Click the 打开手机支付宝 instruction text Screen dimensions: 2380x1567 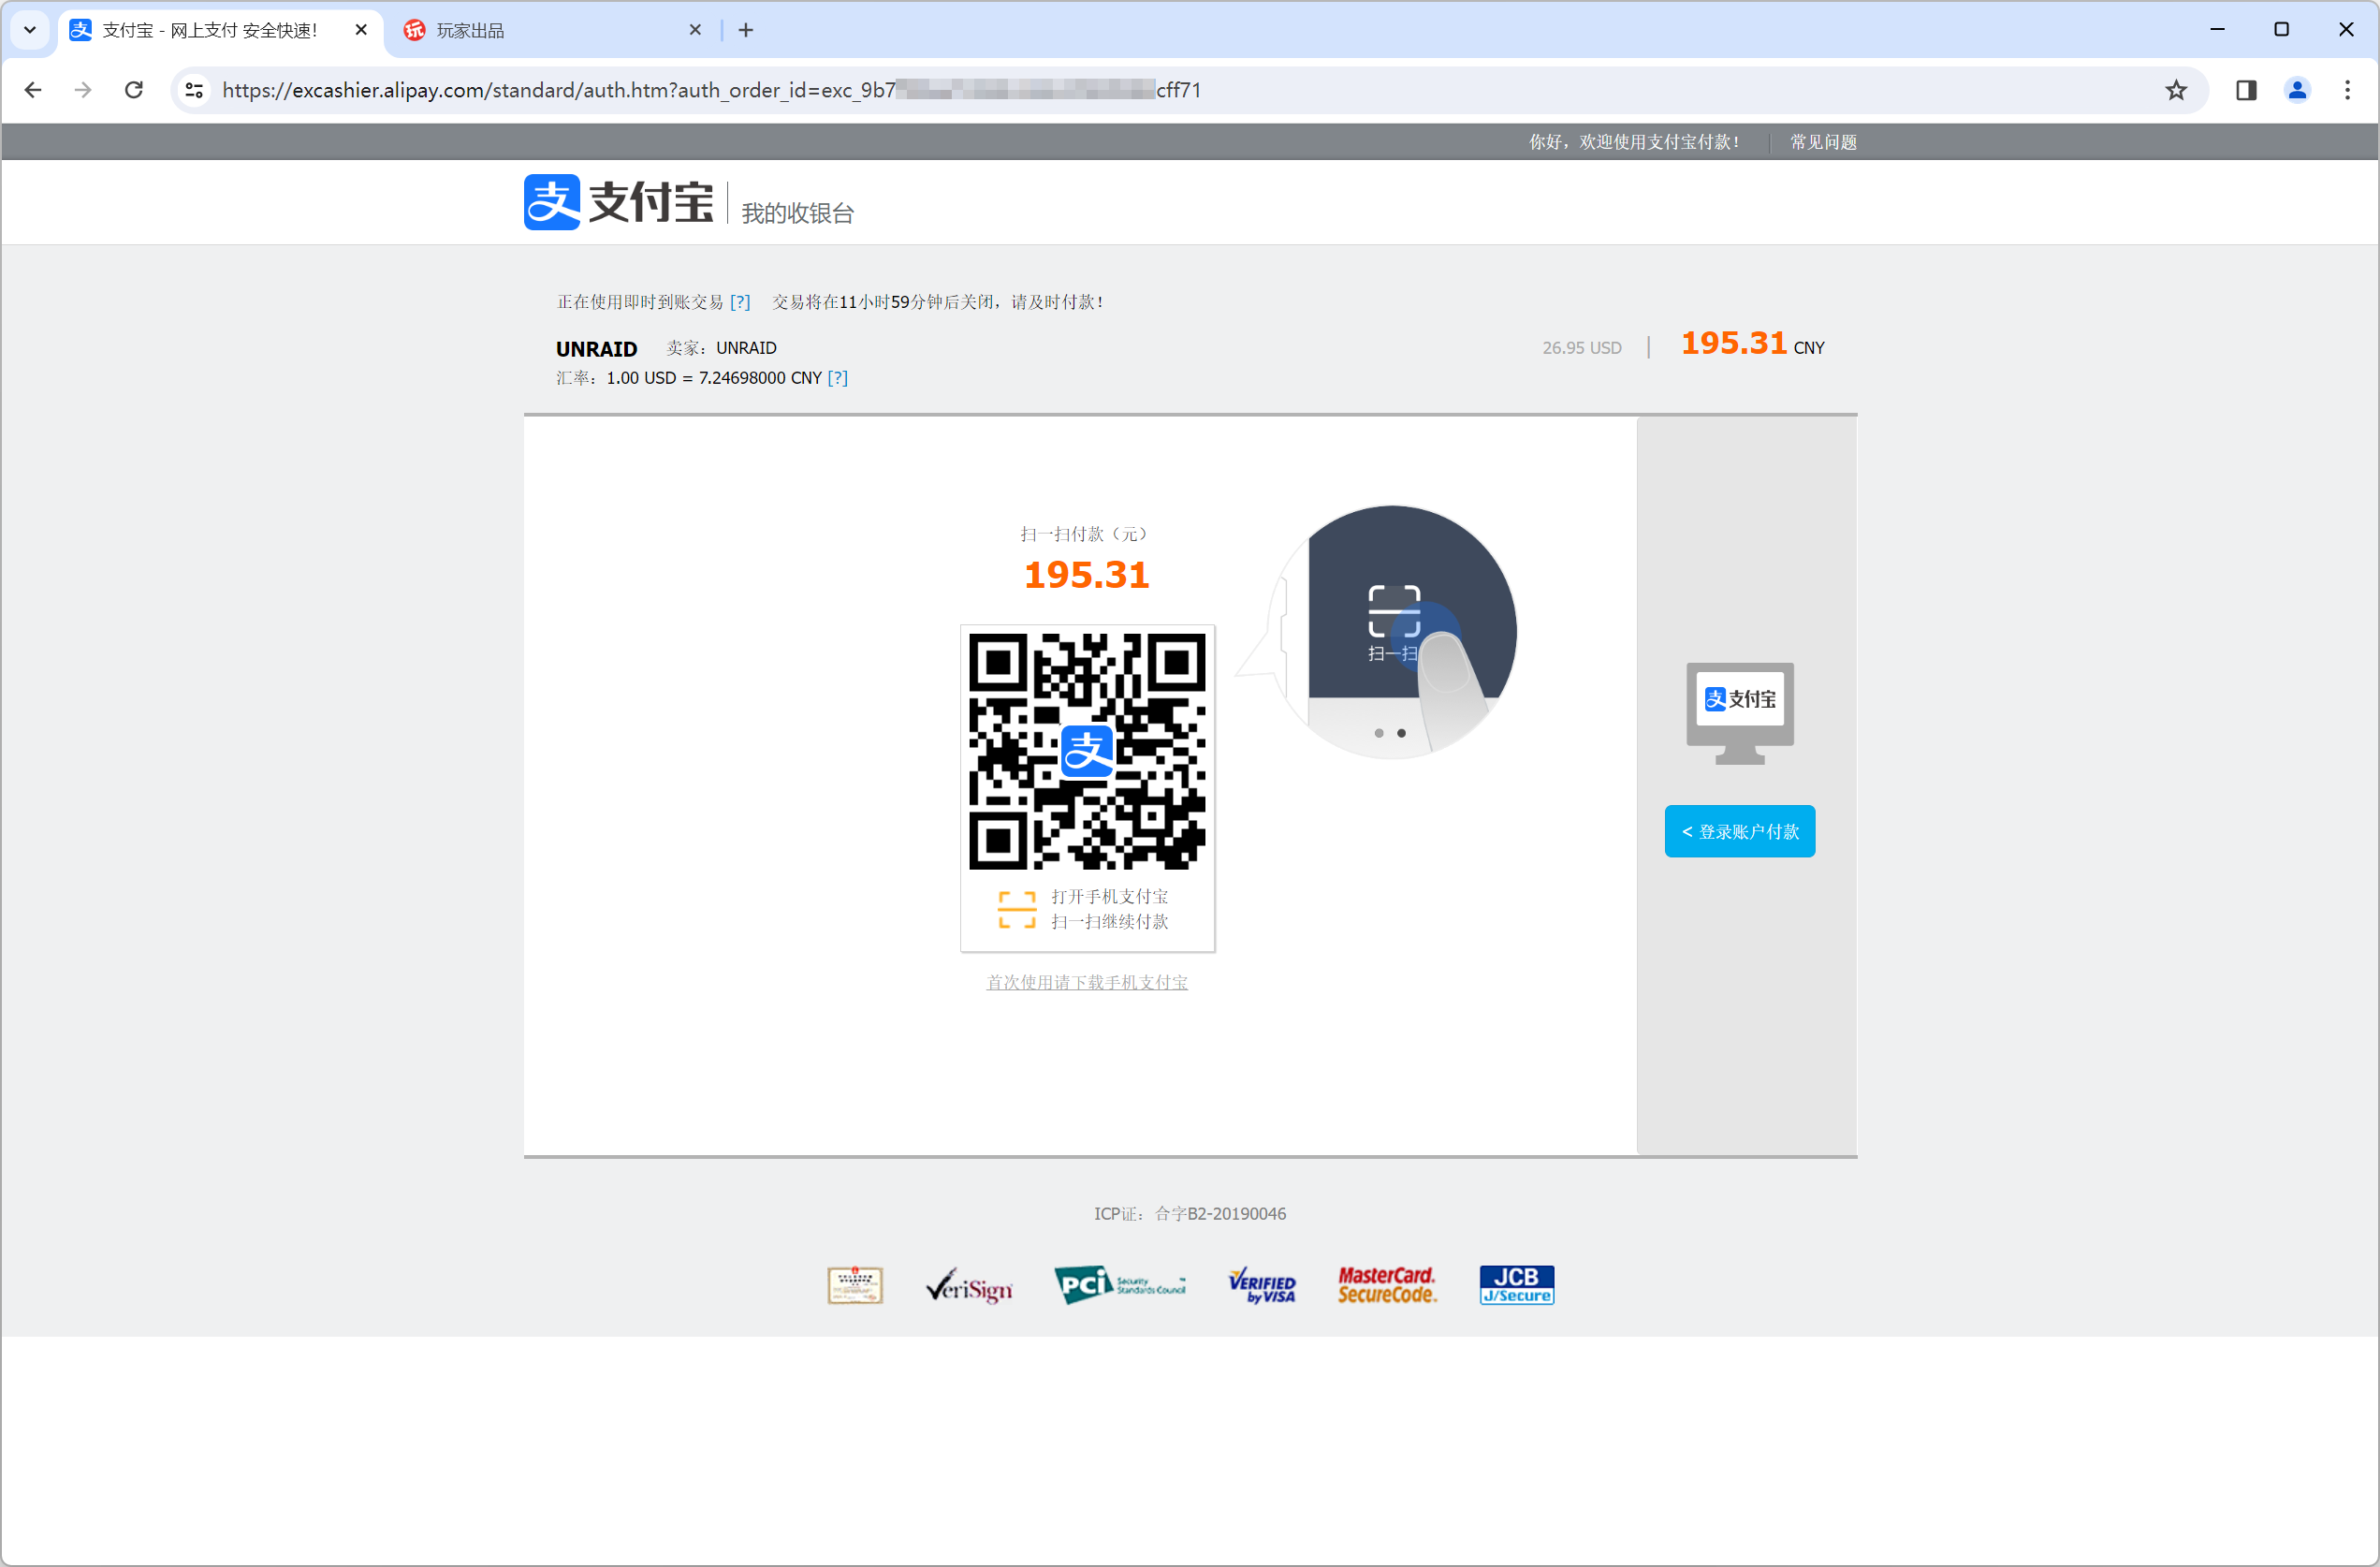pos(1110,896)
